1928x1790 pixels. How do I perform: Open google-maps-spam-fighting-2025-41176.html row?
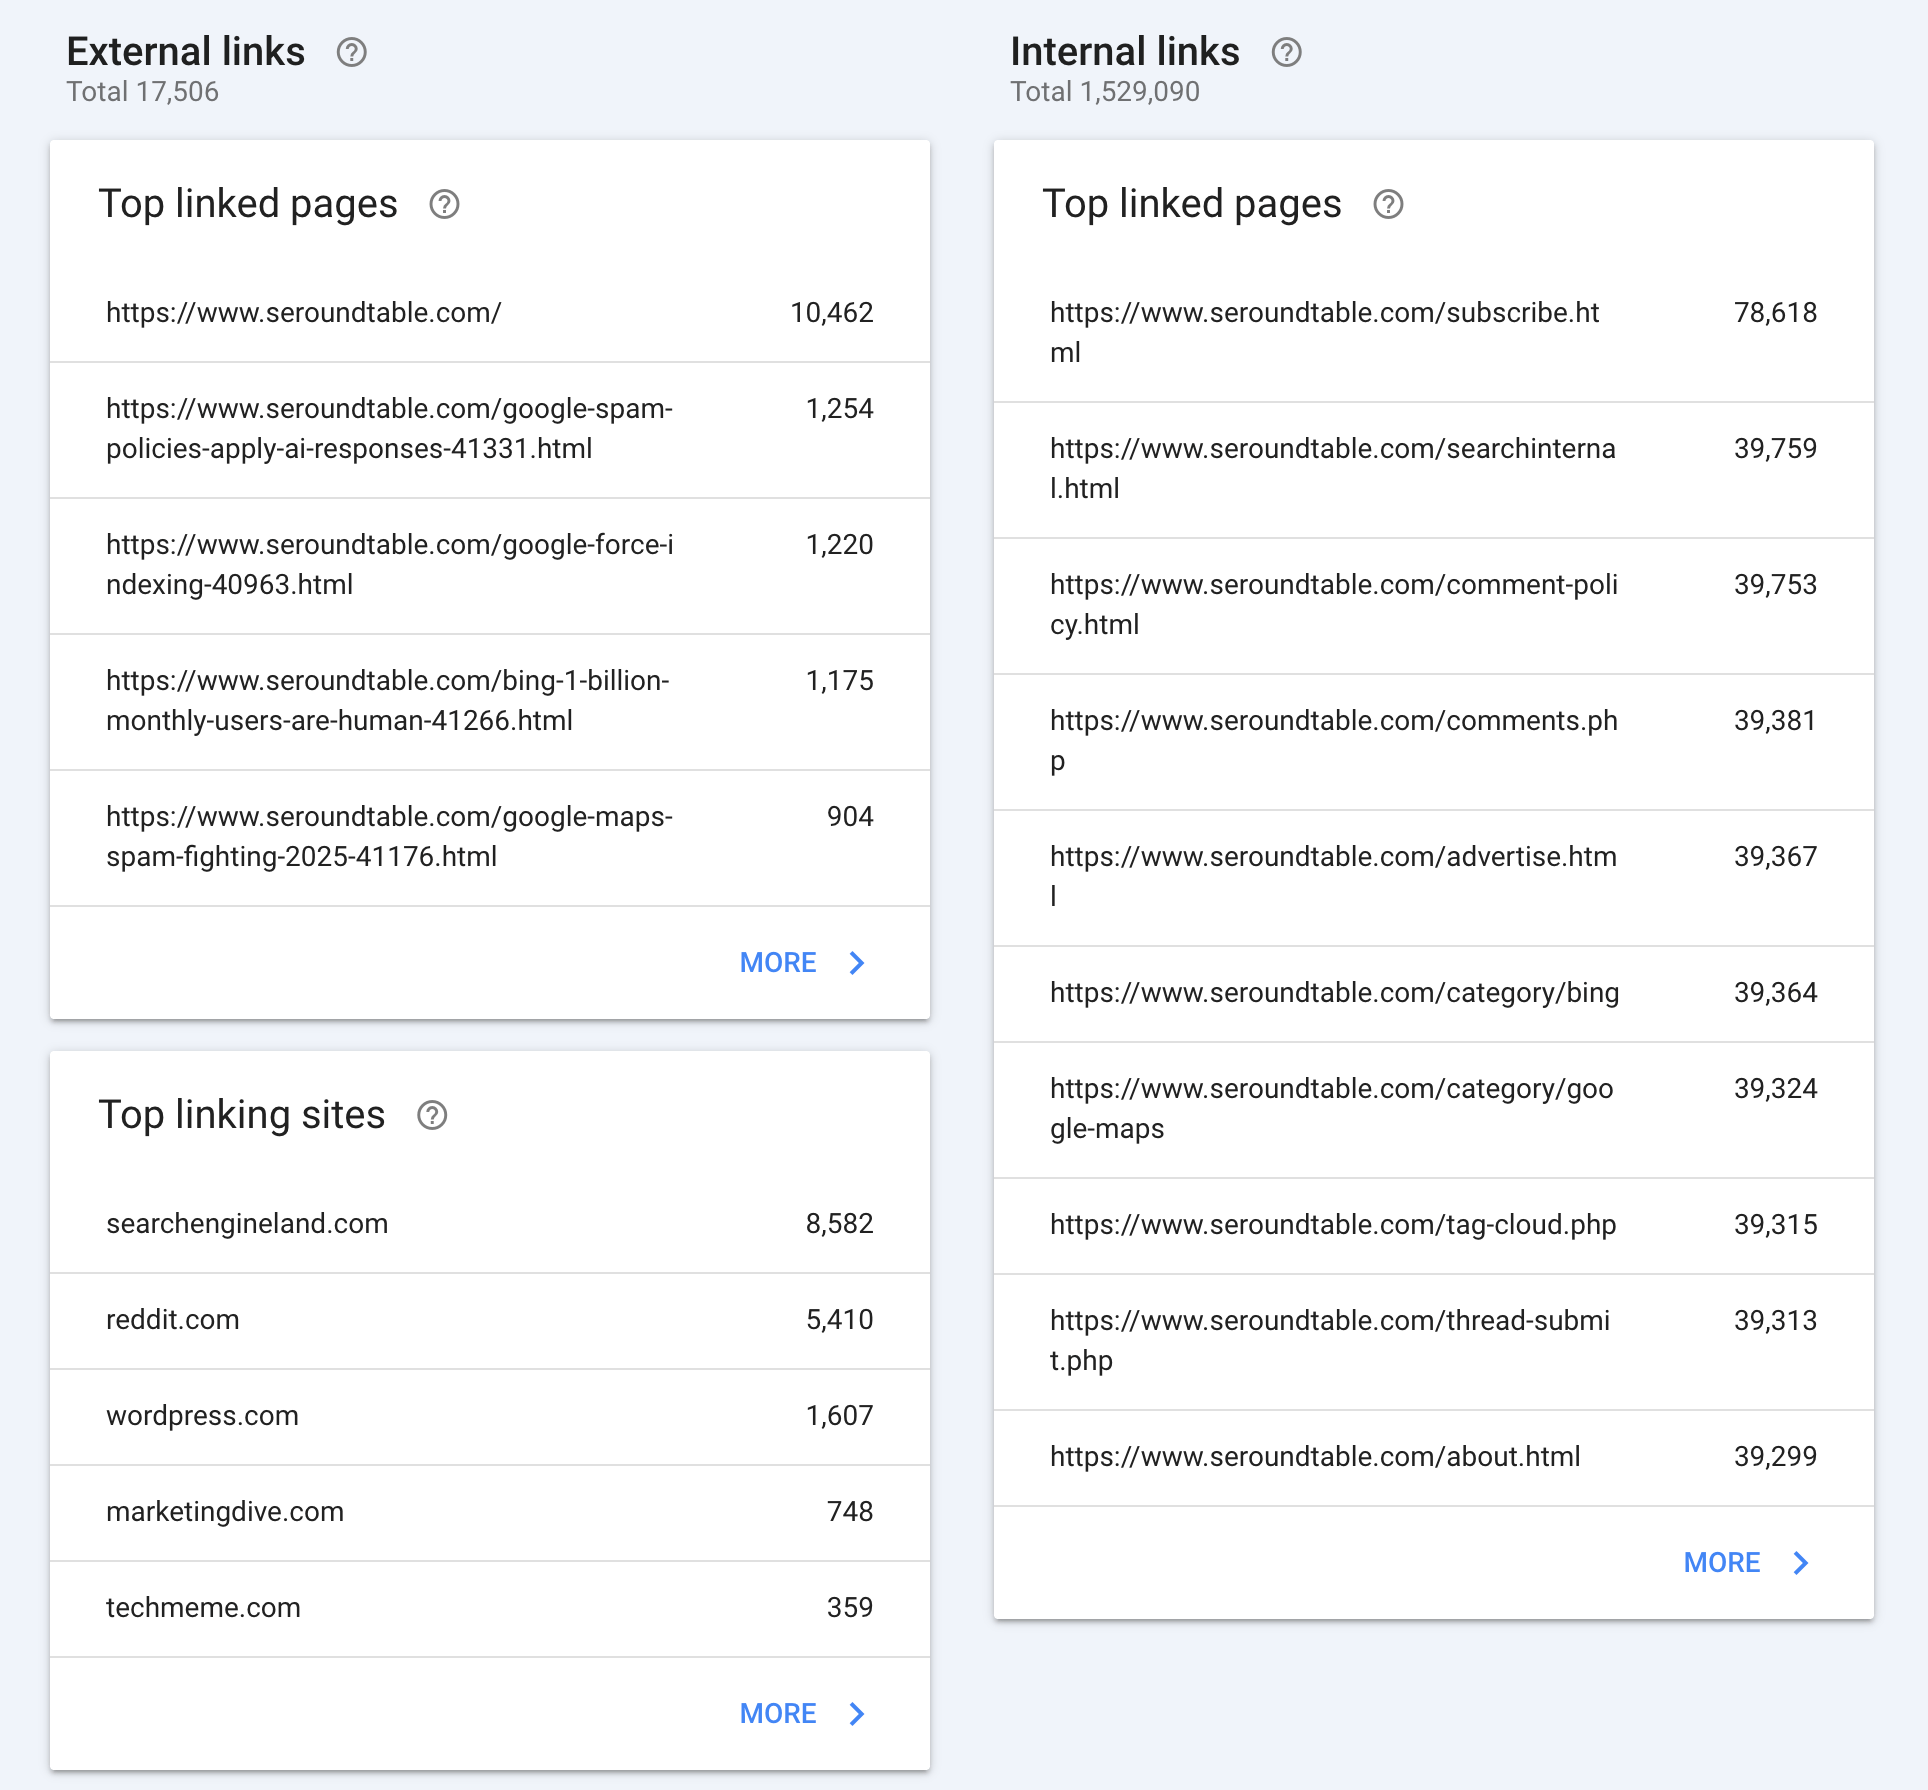490,837
